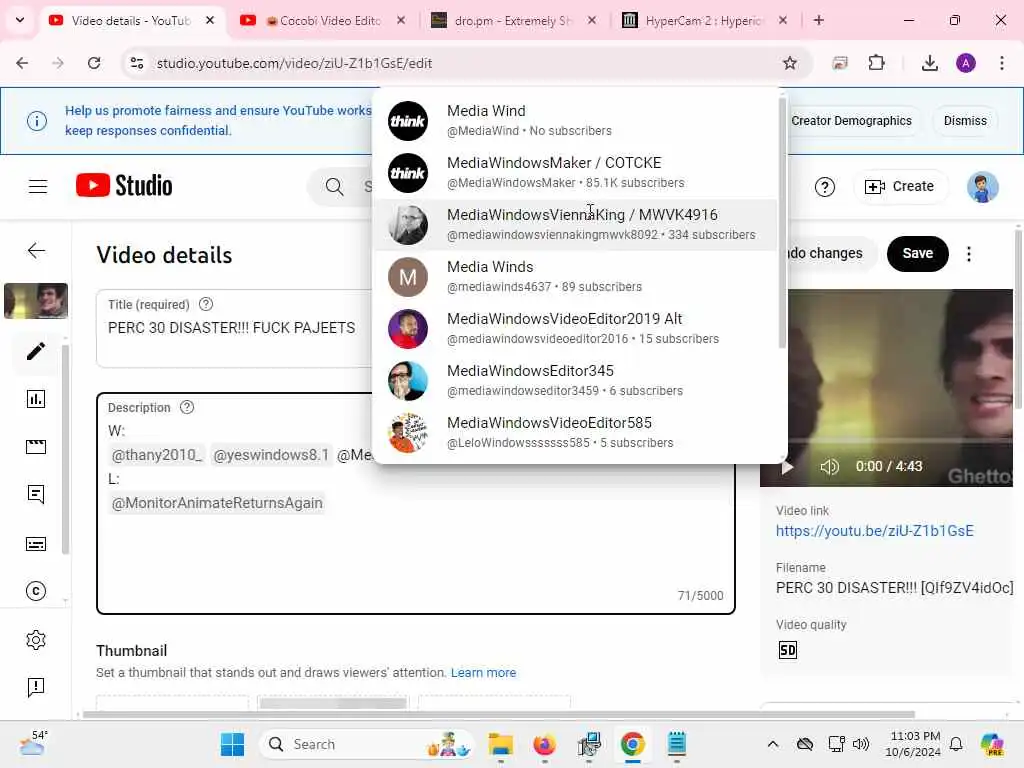The width and height of the screenshot is (1024, 768).
Task: Select the MediaWindowsVideoEditor585 suggestion
Action: [575, 432]
